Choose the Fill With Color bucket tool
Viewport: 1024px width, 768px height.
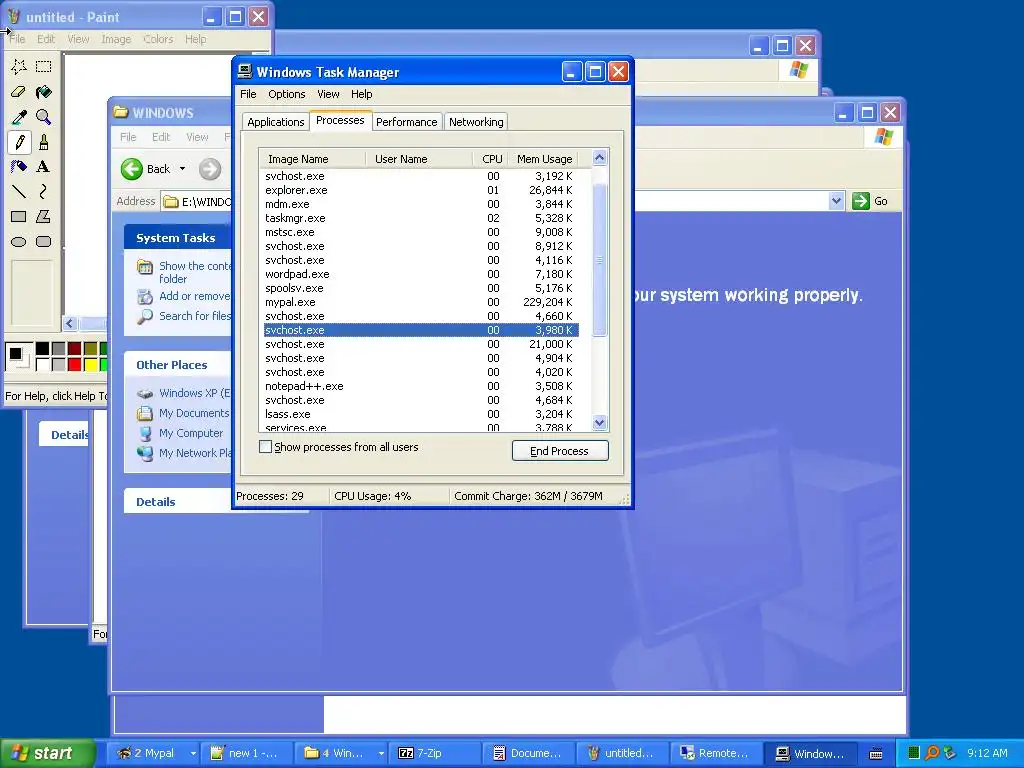[x=44, y=92]
